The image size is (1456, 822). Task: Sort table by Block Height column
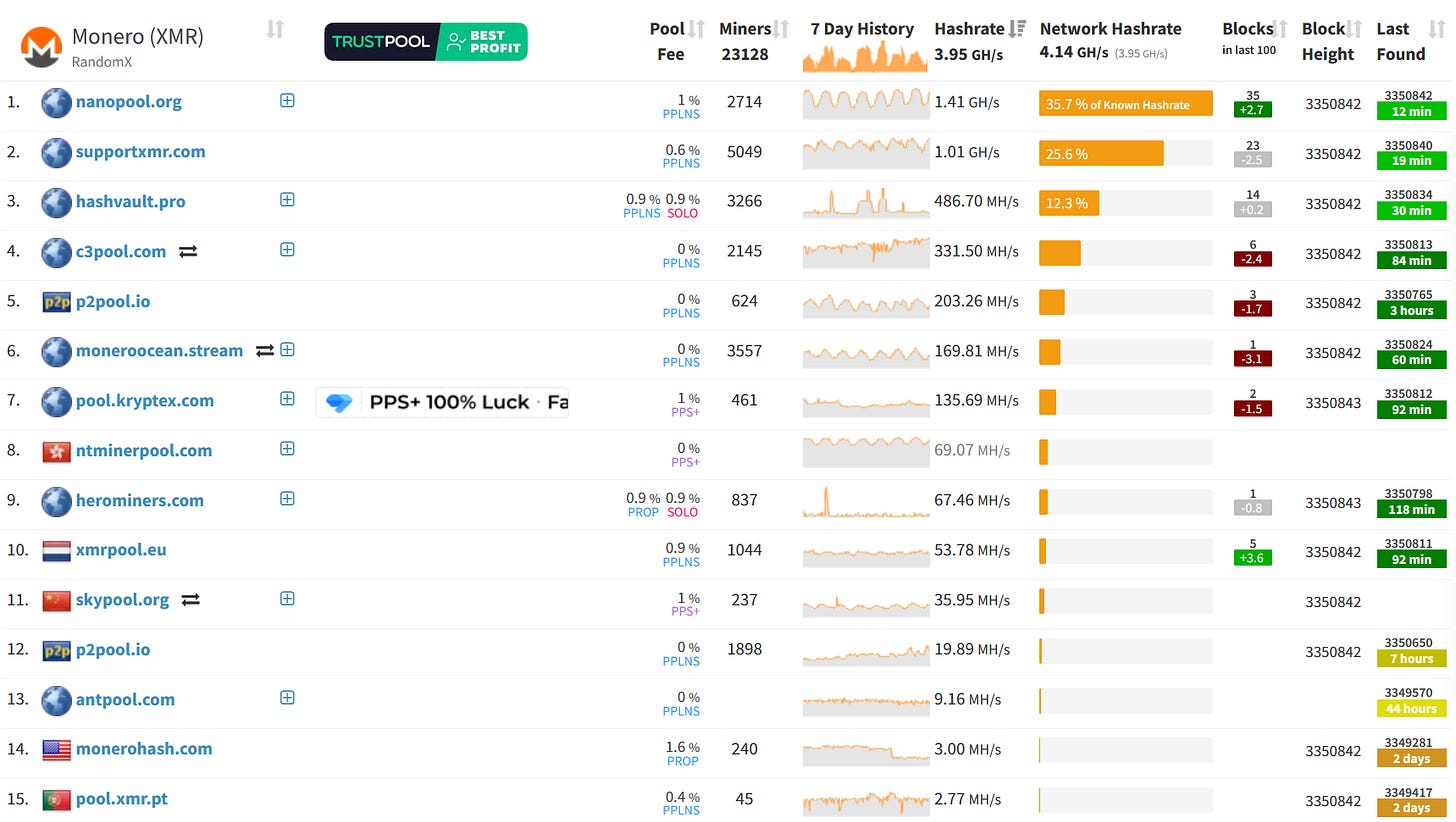click(1354, 29)
